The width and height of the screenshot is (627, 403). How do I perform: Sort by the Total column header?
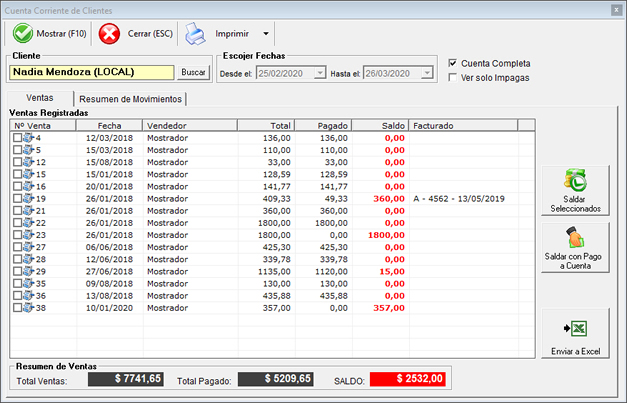(266, 126)
